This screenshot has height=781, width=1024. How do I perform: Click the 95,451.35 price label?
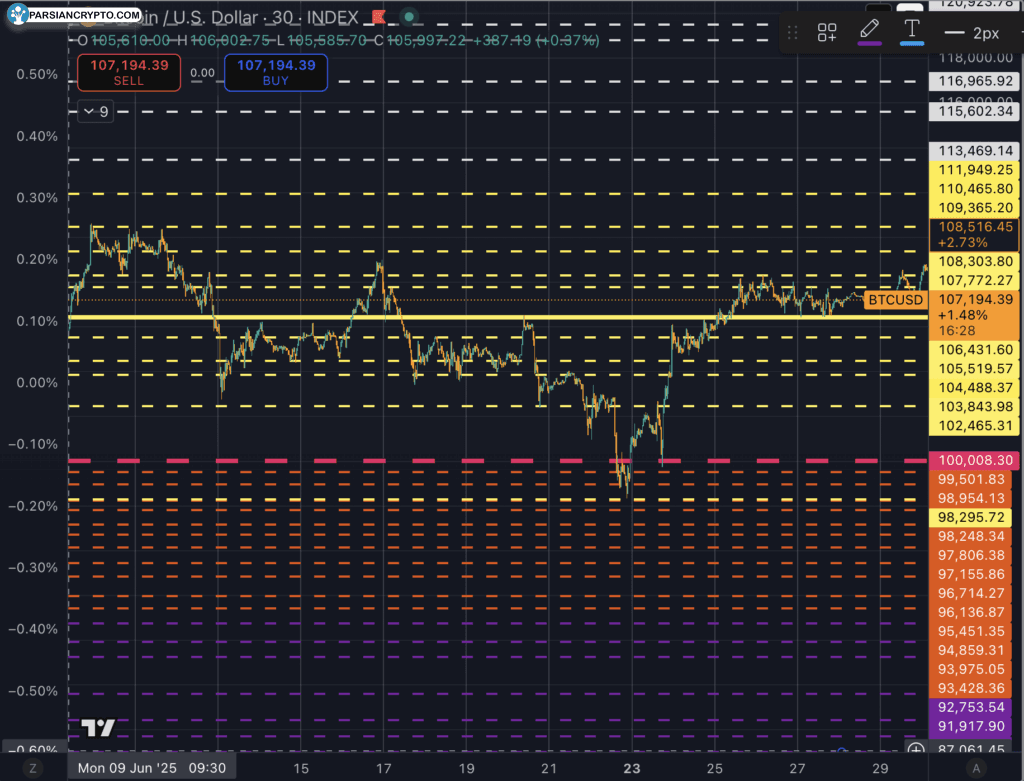coord(970,631)
